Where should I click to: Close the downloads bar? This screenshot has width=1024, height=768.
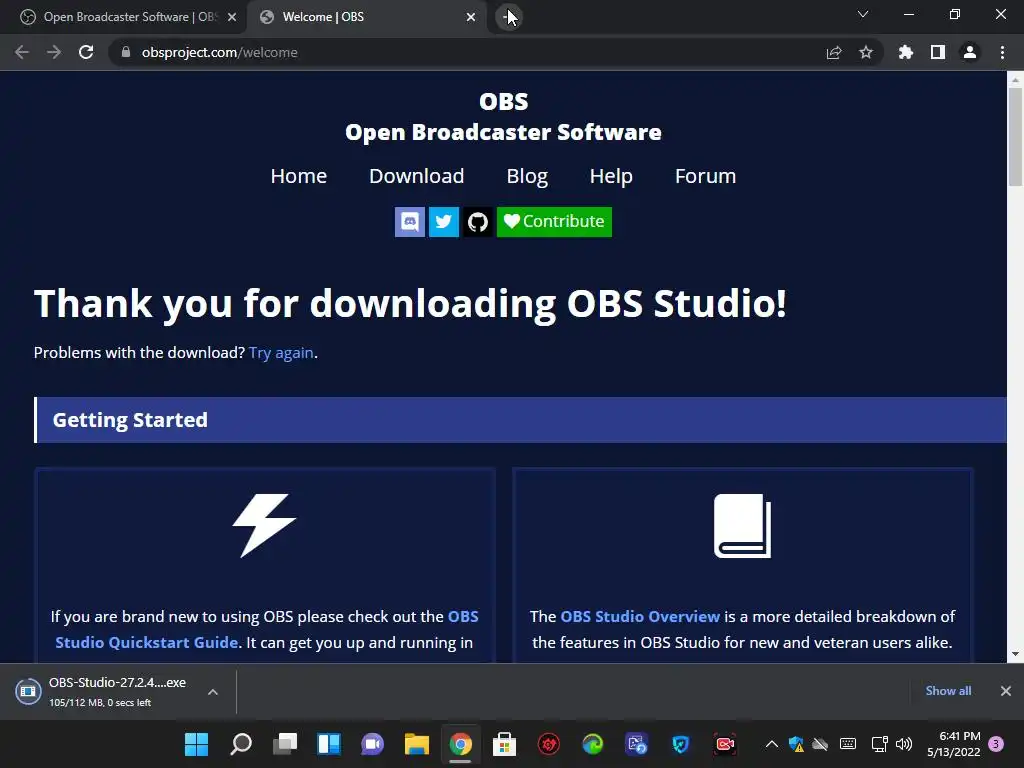point(1006,691)
